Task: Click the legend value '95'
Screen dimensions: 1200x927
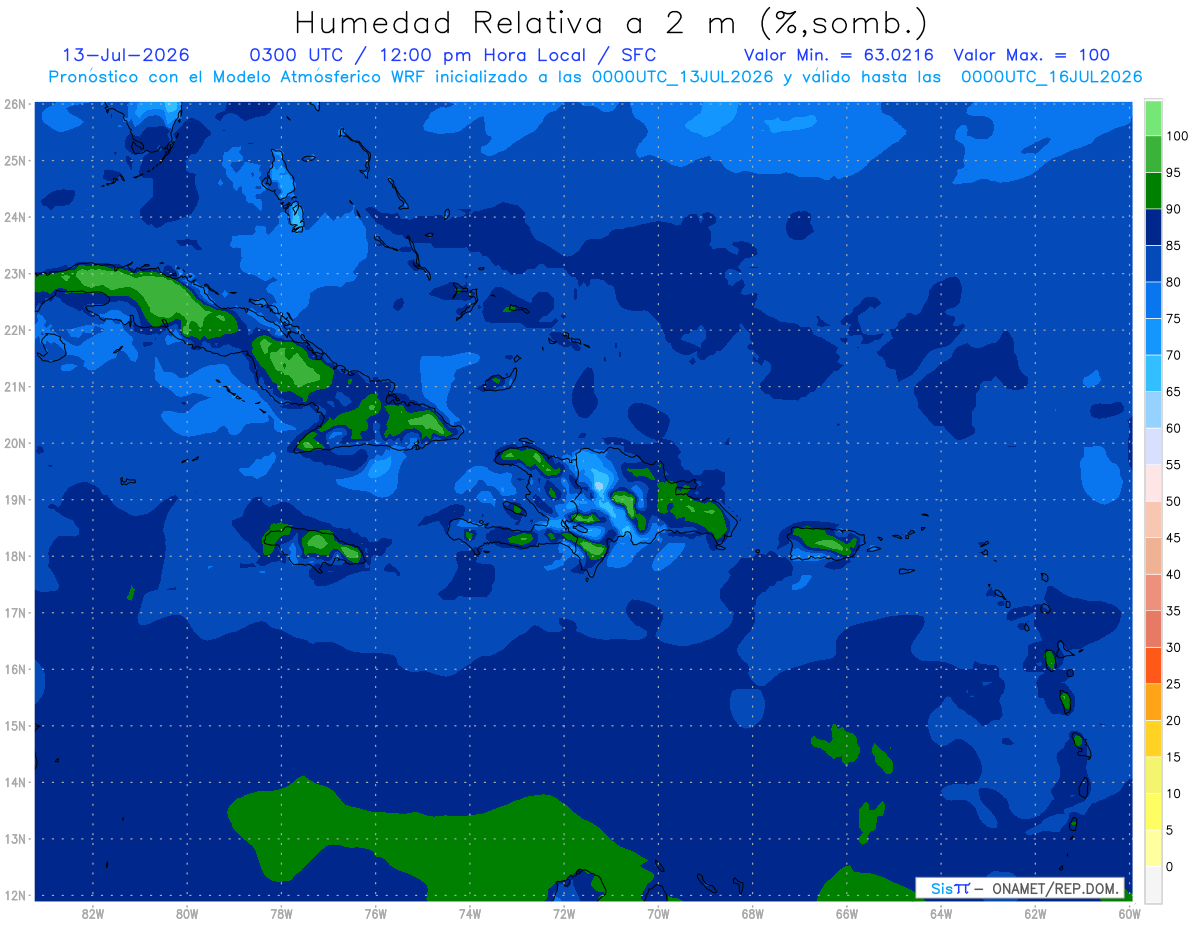Action: (x=1173, y=173)
